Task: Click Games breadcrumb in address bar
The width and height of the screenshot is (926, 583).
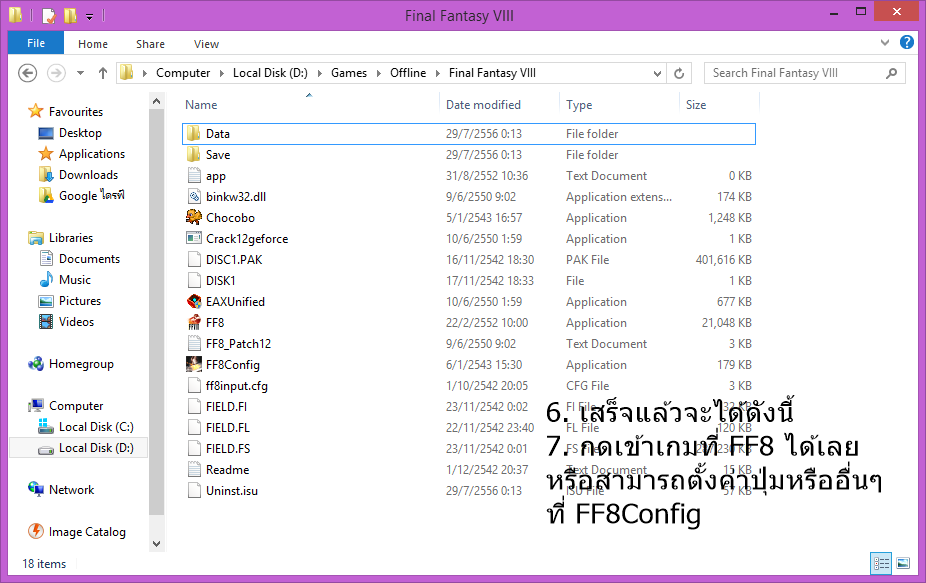Action: (348, 73)
